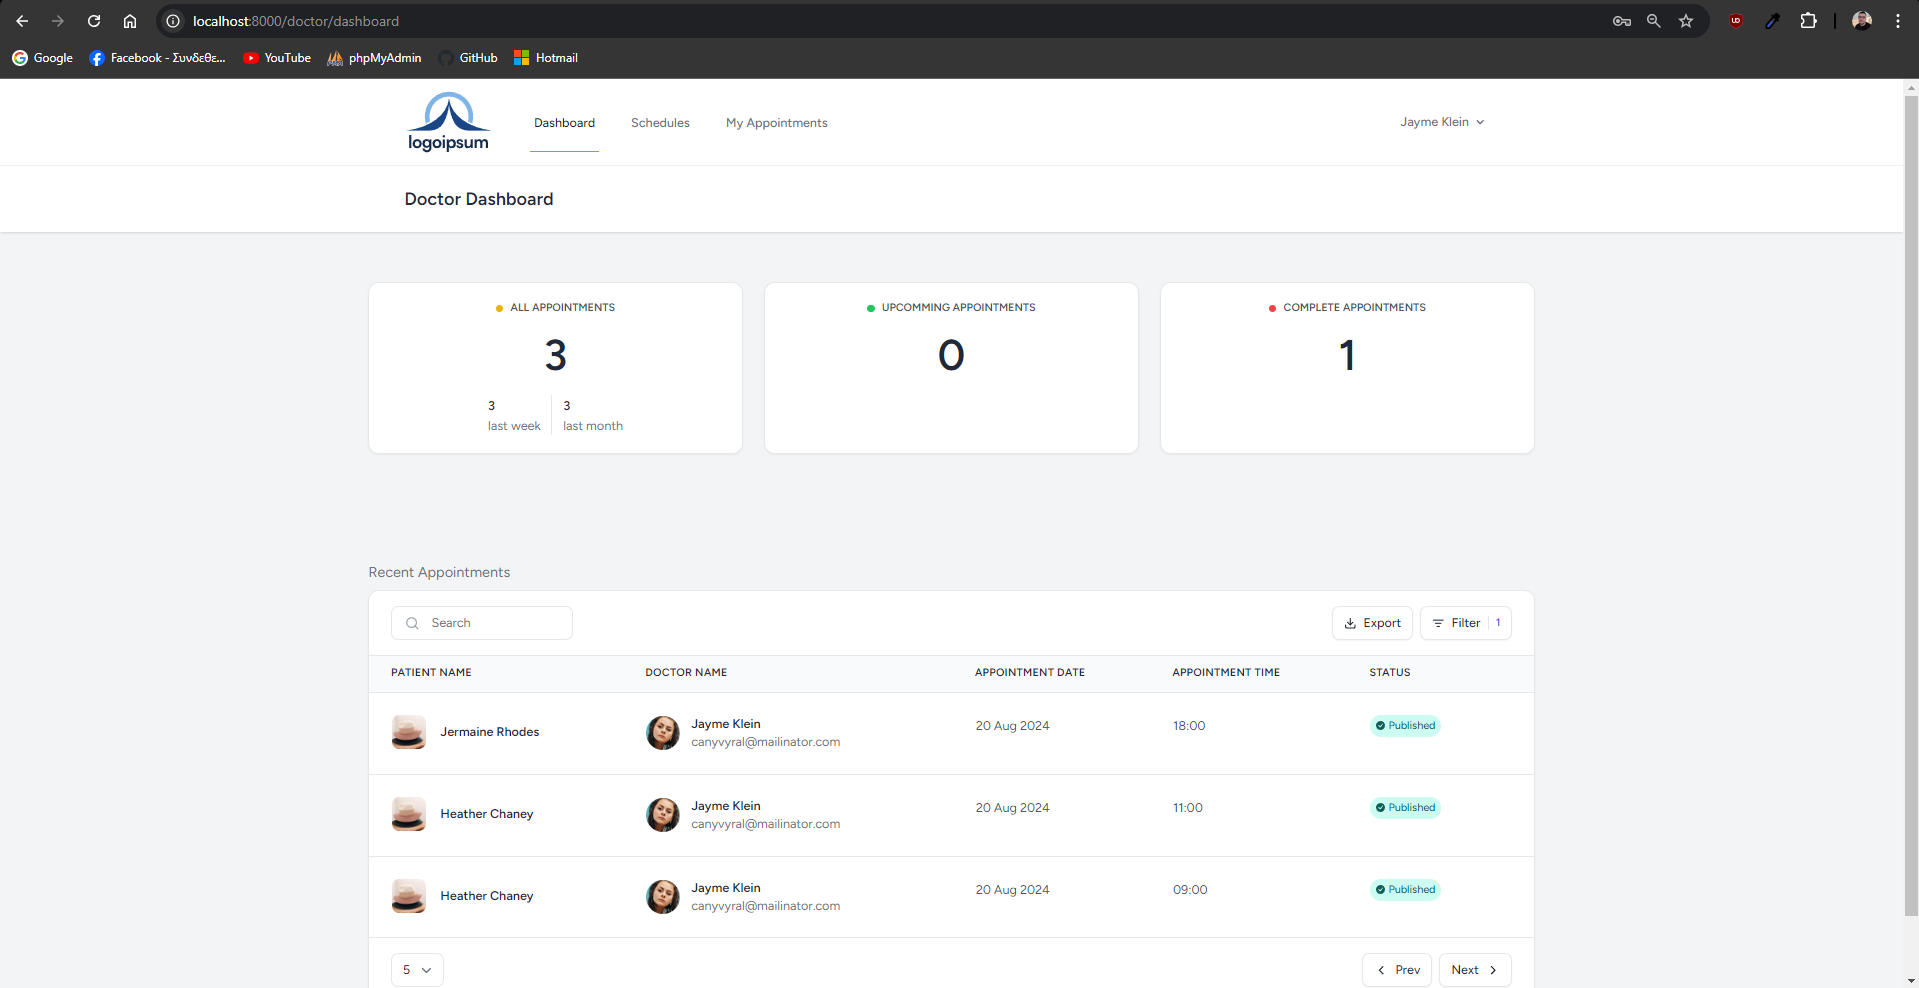This screenshot has height=988, width=1919.
Task: Reload the page with browser refresh icon
Action: coord(94,21)
